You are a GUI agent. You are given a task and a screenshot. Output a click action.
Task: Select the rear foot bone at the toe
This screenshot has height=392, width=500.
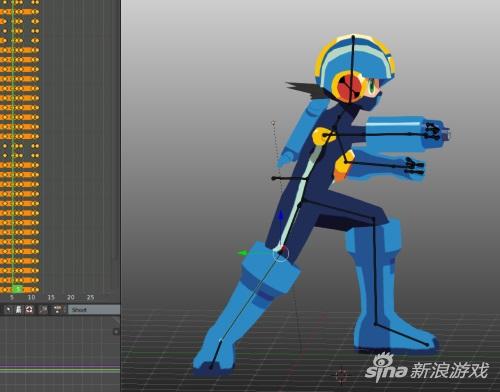(215, 354)
